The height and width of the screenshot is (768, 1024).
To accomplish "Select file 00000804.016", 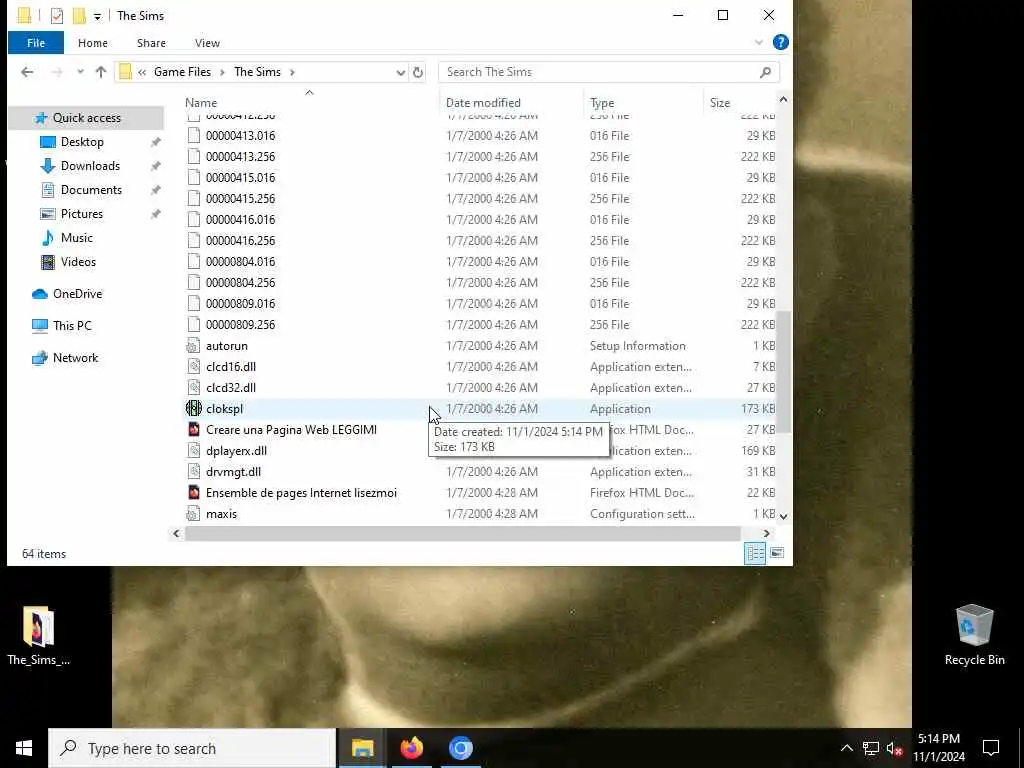I will (x=240, y=262).
